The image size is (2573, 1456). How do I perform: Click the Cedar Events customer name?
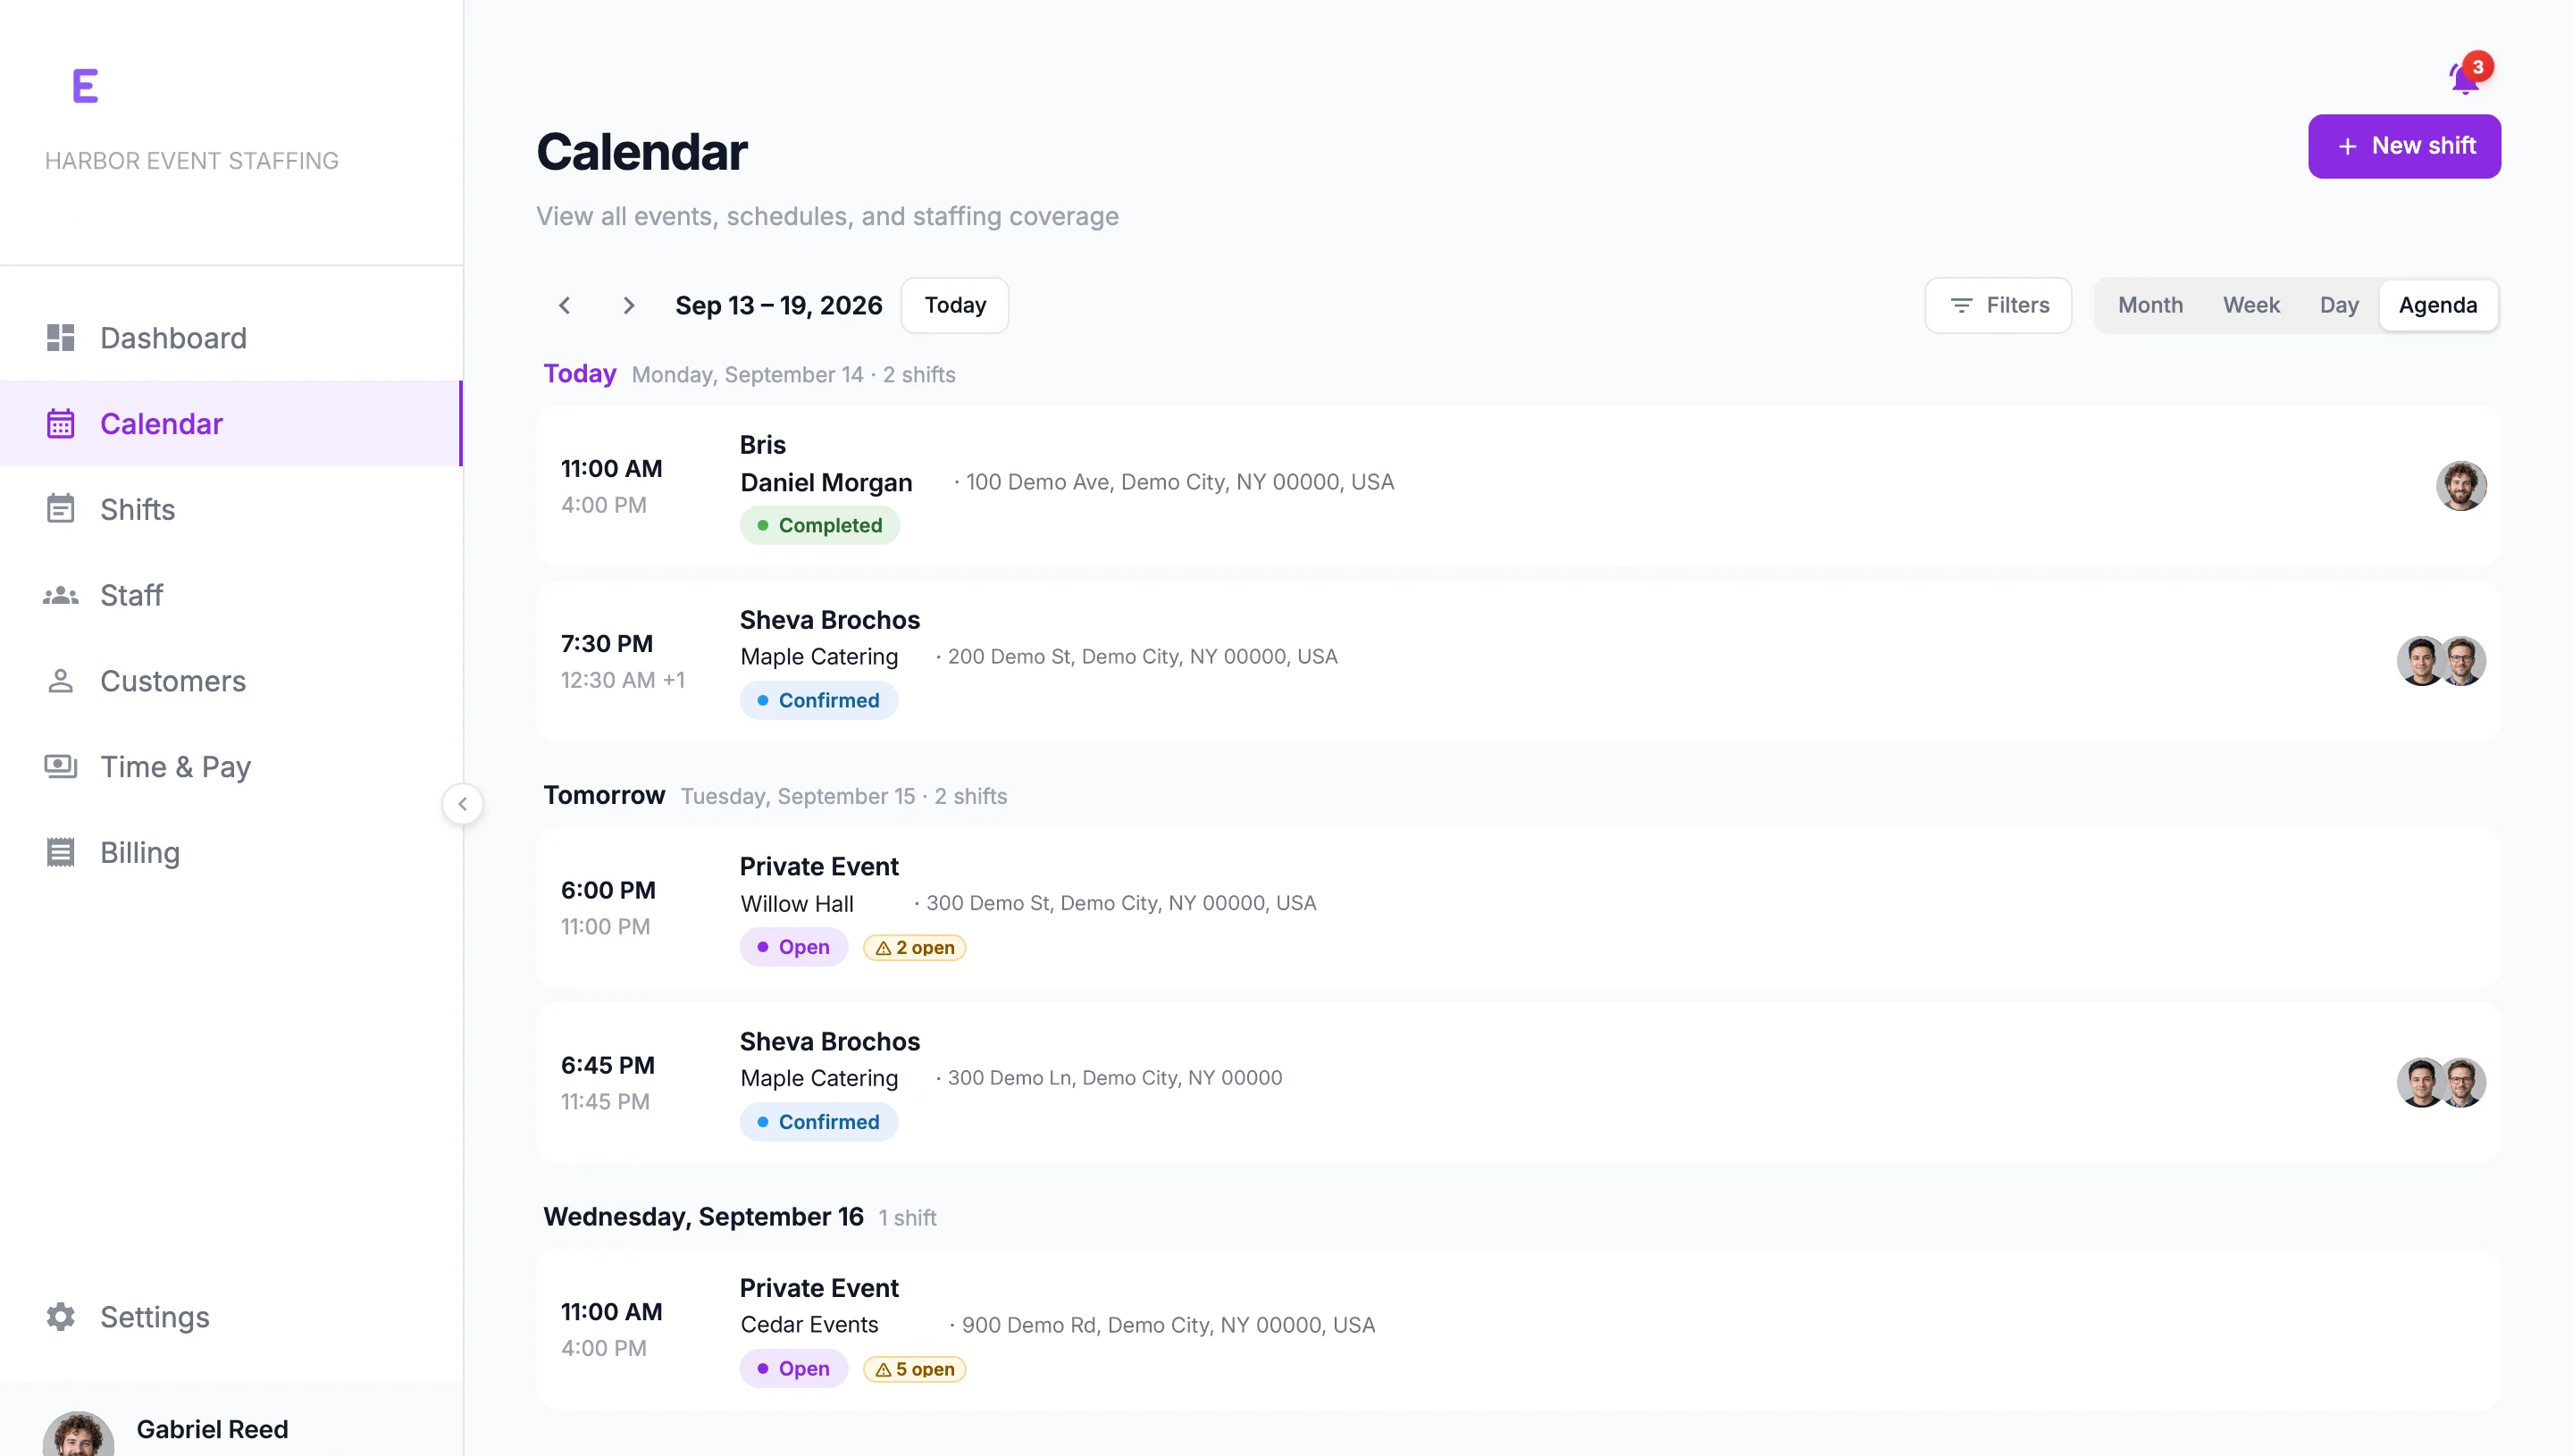(809, 1325)
